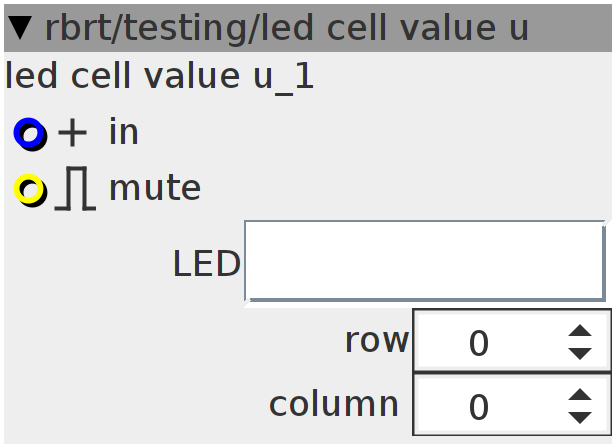Click the title bar text 'rbrt/testing/led cell value u'
The height and width of the screenshot is (448, 616).
tap(285, 29)
